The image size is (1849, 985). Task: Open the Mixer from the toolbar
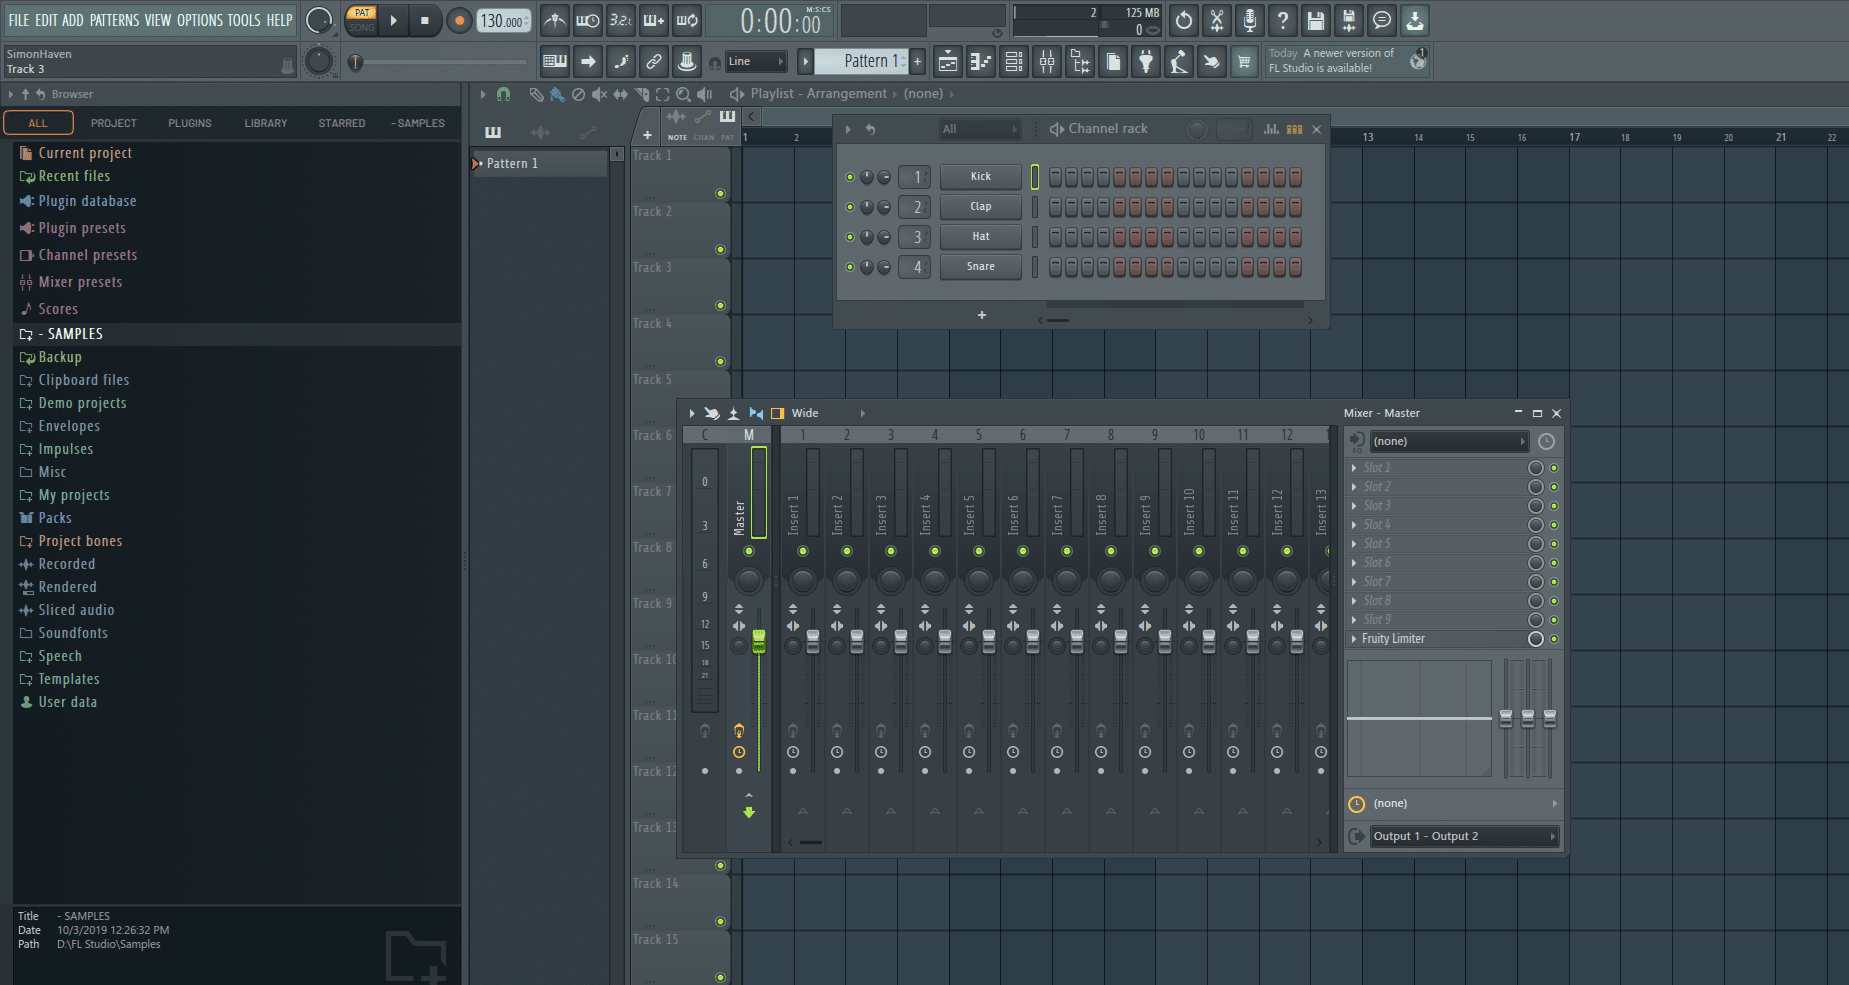pyautogui.click(x=1047, y=61)
